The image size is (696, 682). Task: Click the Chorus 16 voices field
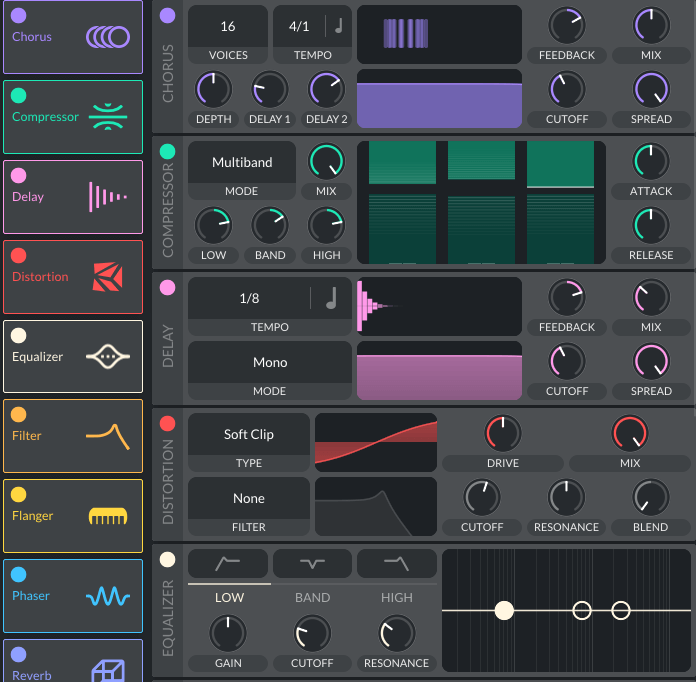(x=228, y=26)
